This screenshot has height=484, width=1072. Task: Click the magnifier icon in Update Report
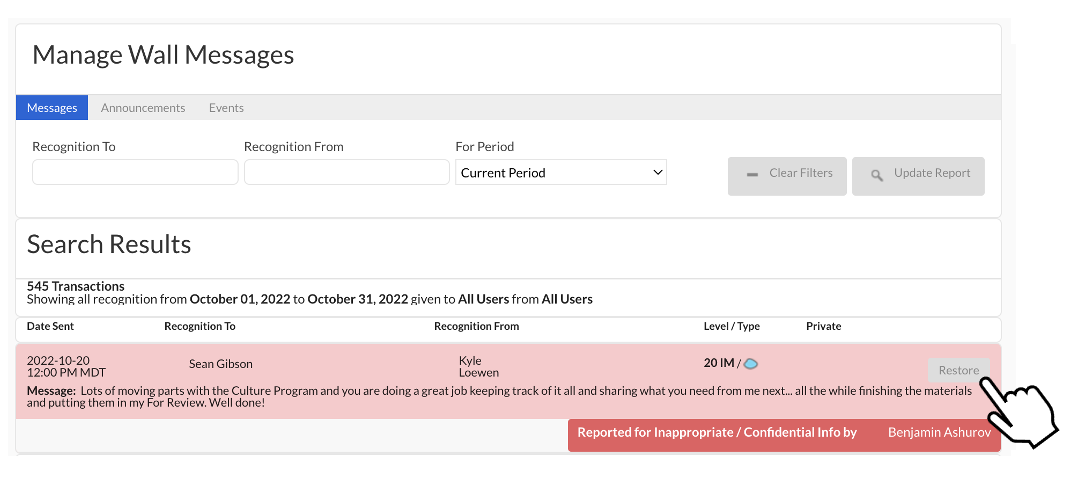876,175
